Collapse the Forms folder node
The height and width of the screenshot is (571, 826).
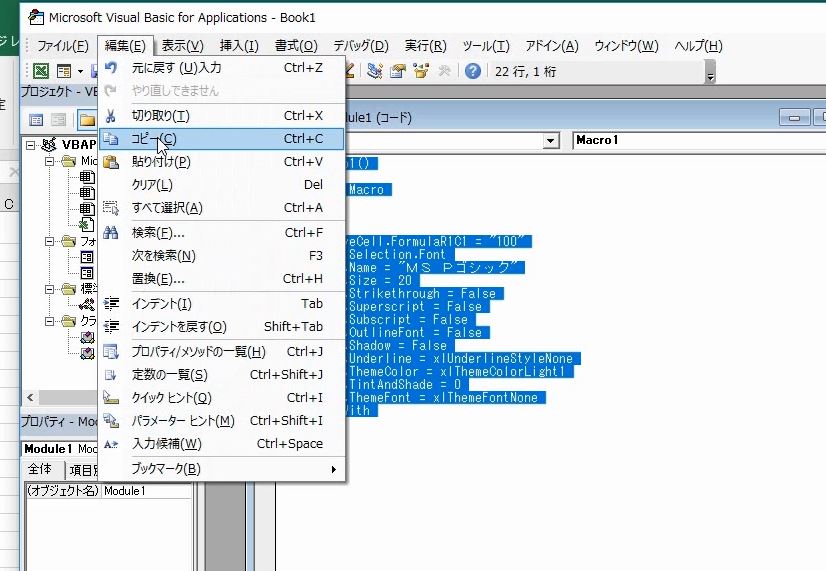pyautogui.click(x=50, y=241)
